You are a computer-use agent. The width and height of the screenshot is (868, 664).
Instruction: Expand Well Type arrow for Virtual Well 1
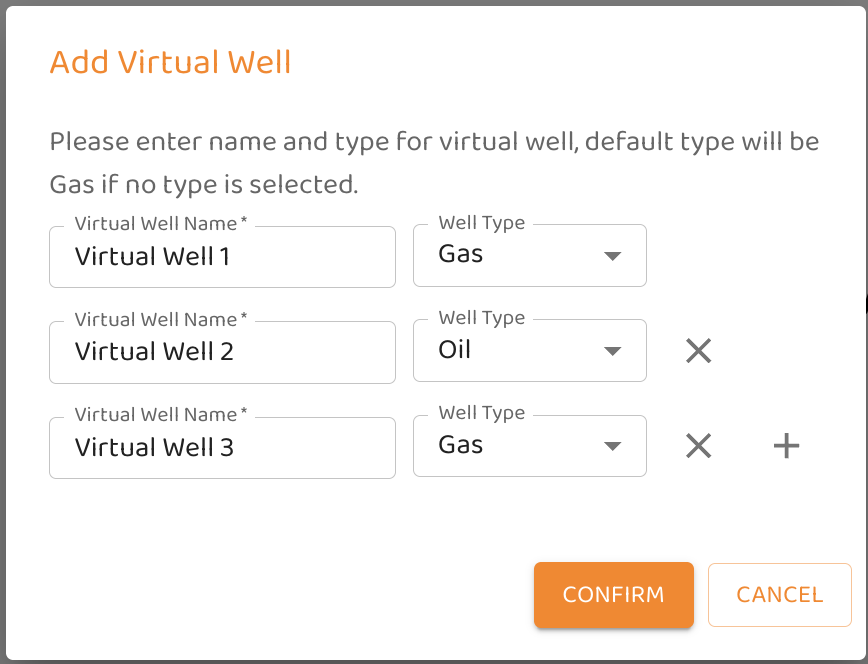[x=613, y=257]
